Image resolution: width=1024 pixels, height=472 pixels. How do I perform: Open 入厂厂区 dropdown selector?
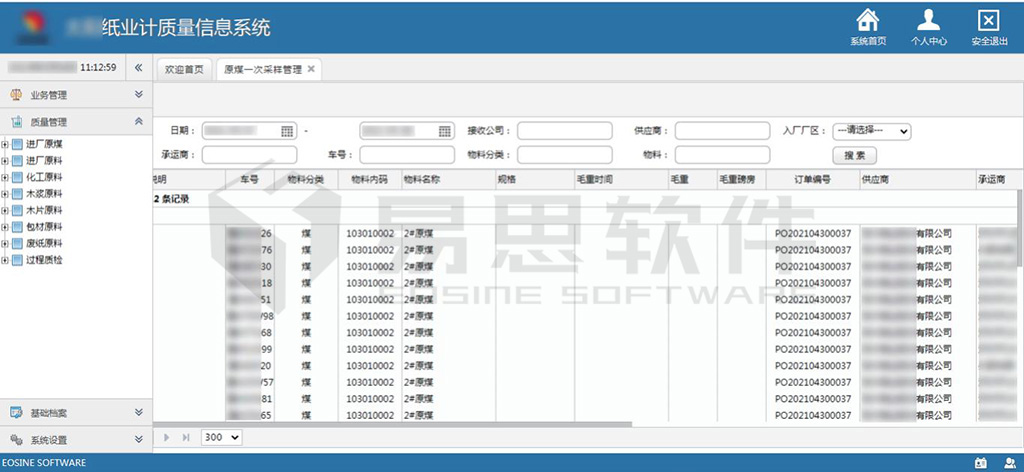(x=870, y=131)
